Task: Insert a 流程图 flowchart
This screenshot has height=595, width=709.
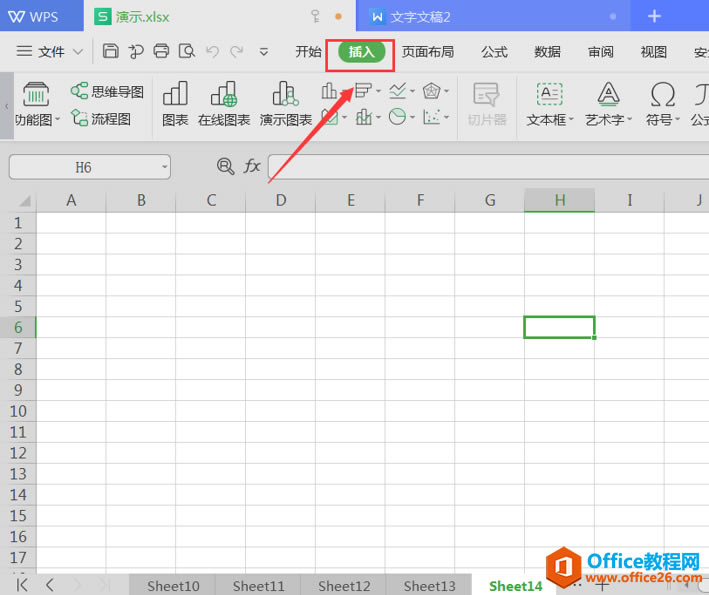Action: coord(101,119)
